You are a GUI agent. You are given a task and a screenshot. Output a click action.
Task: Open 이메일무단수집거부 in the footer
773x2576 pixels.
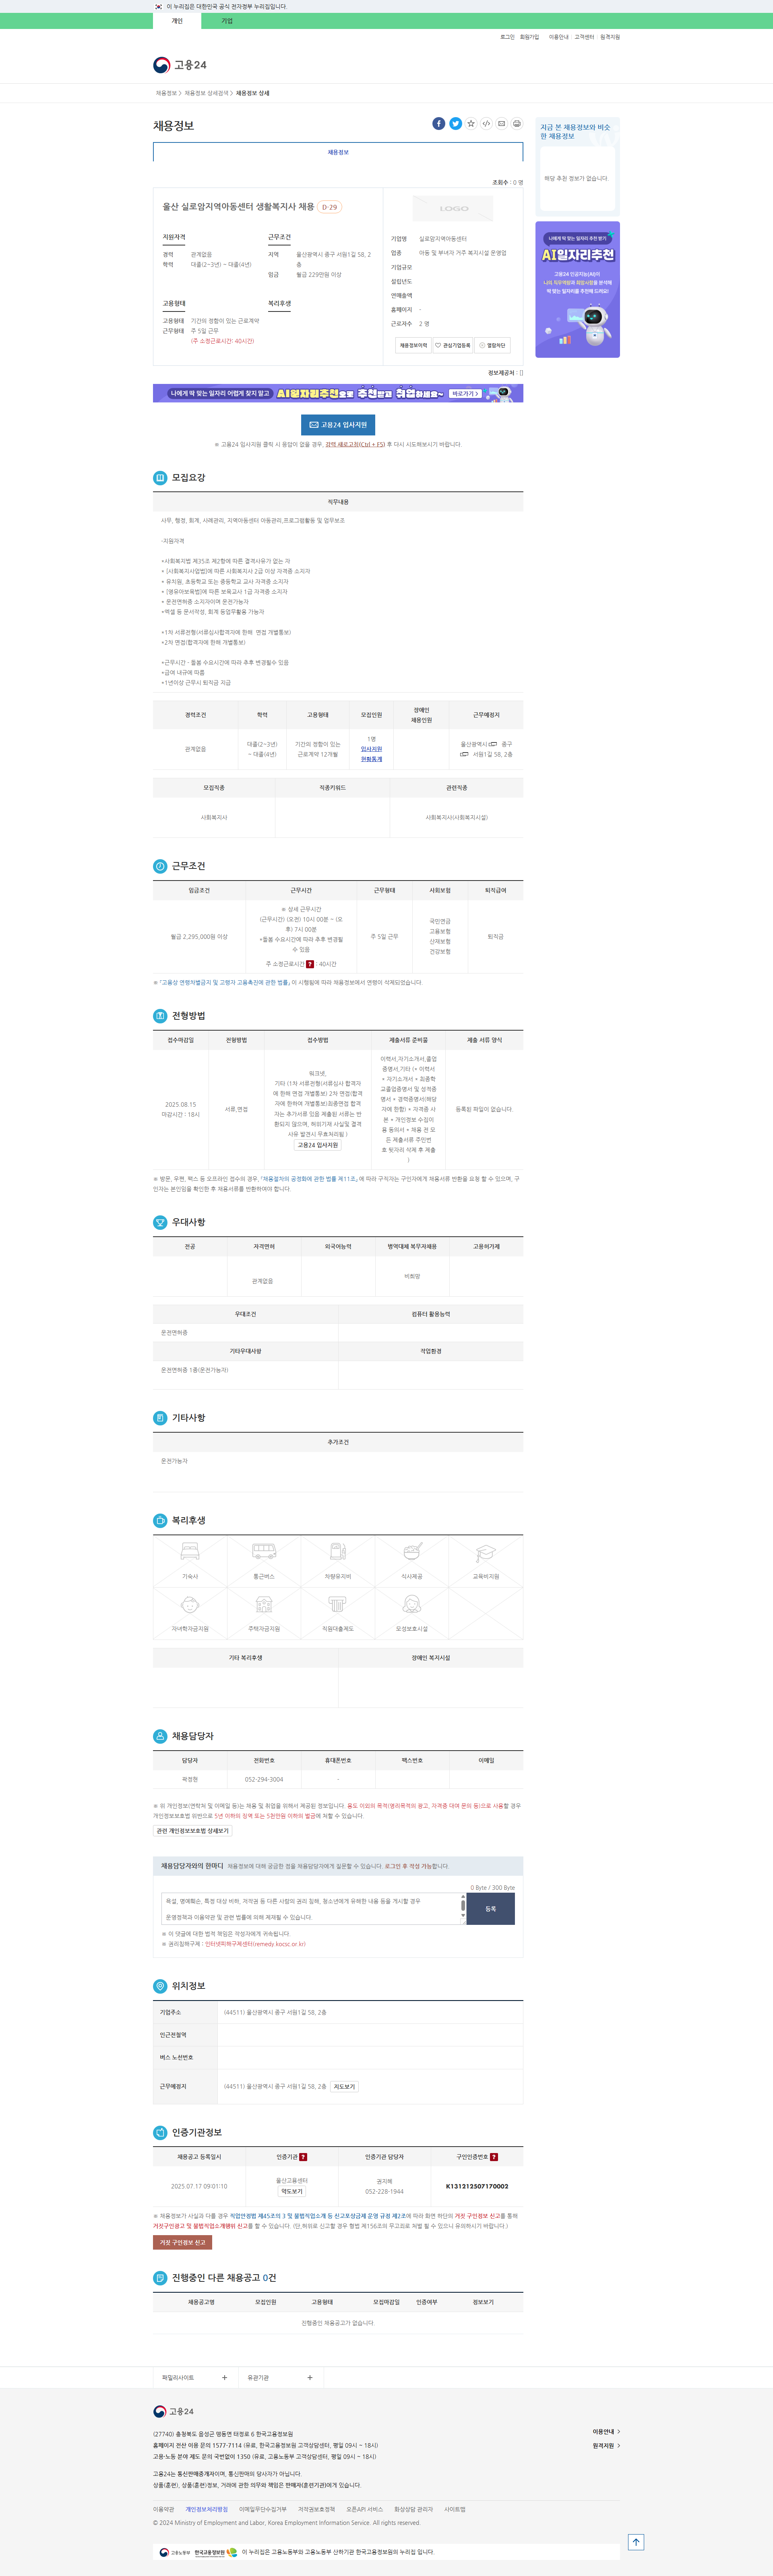tap(263, 2509)
